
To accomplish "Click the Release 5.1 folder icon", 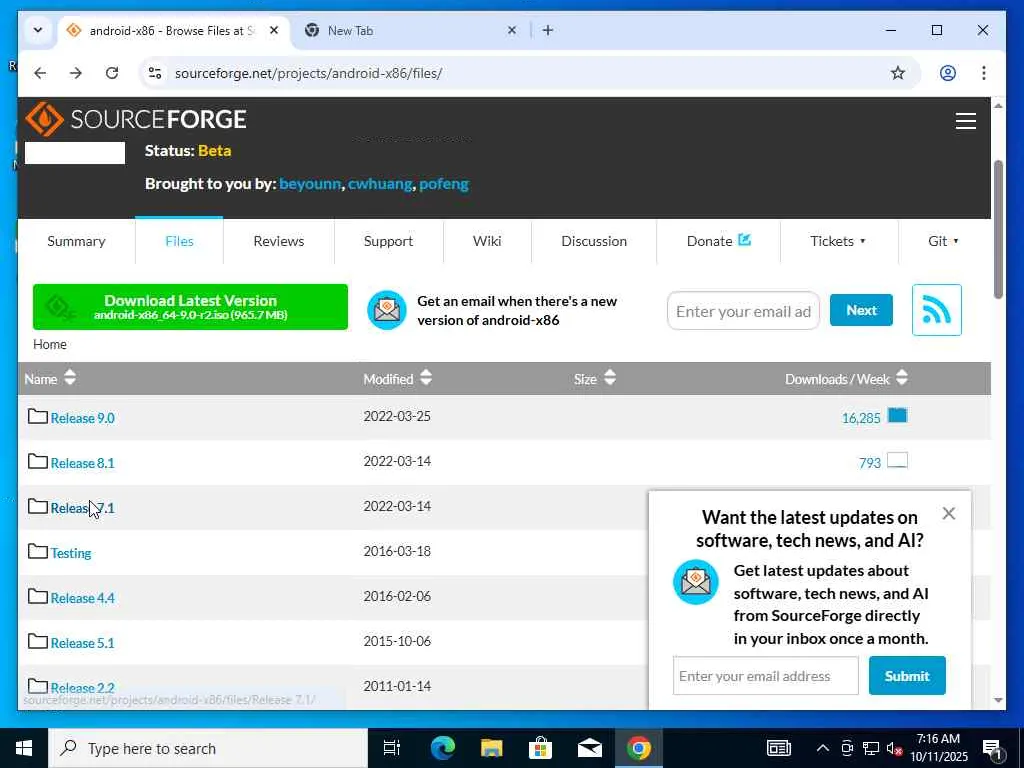I will (x=38, y=642).
